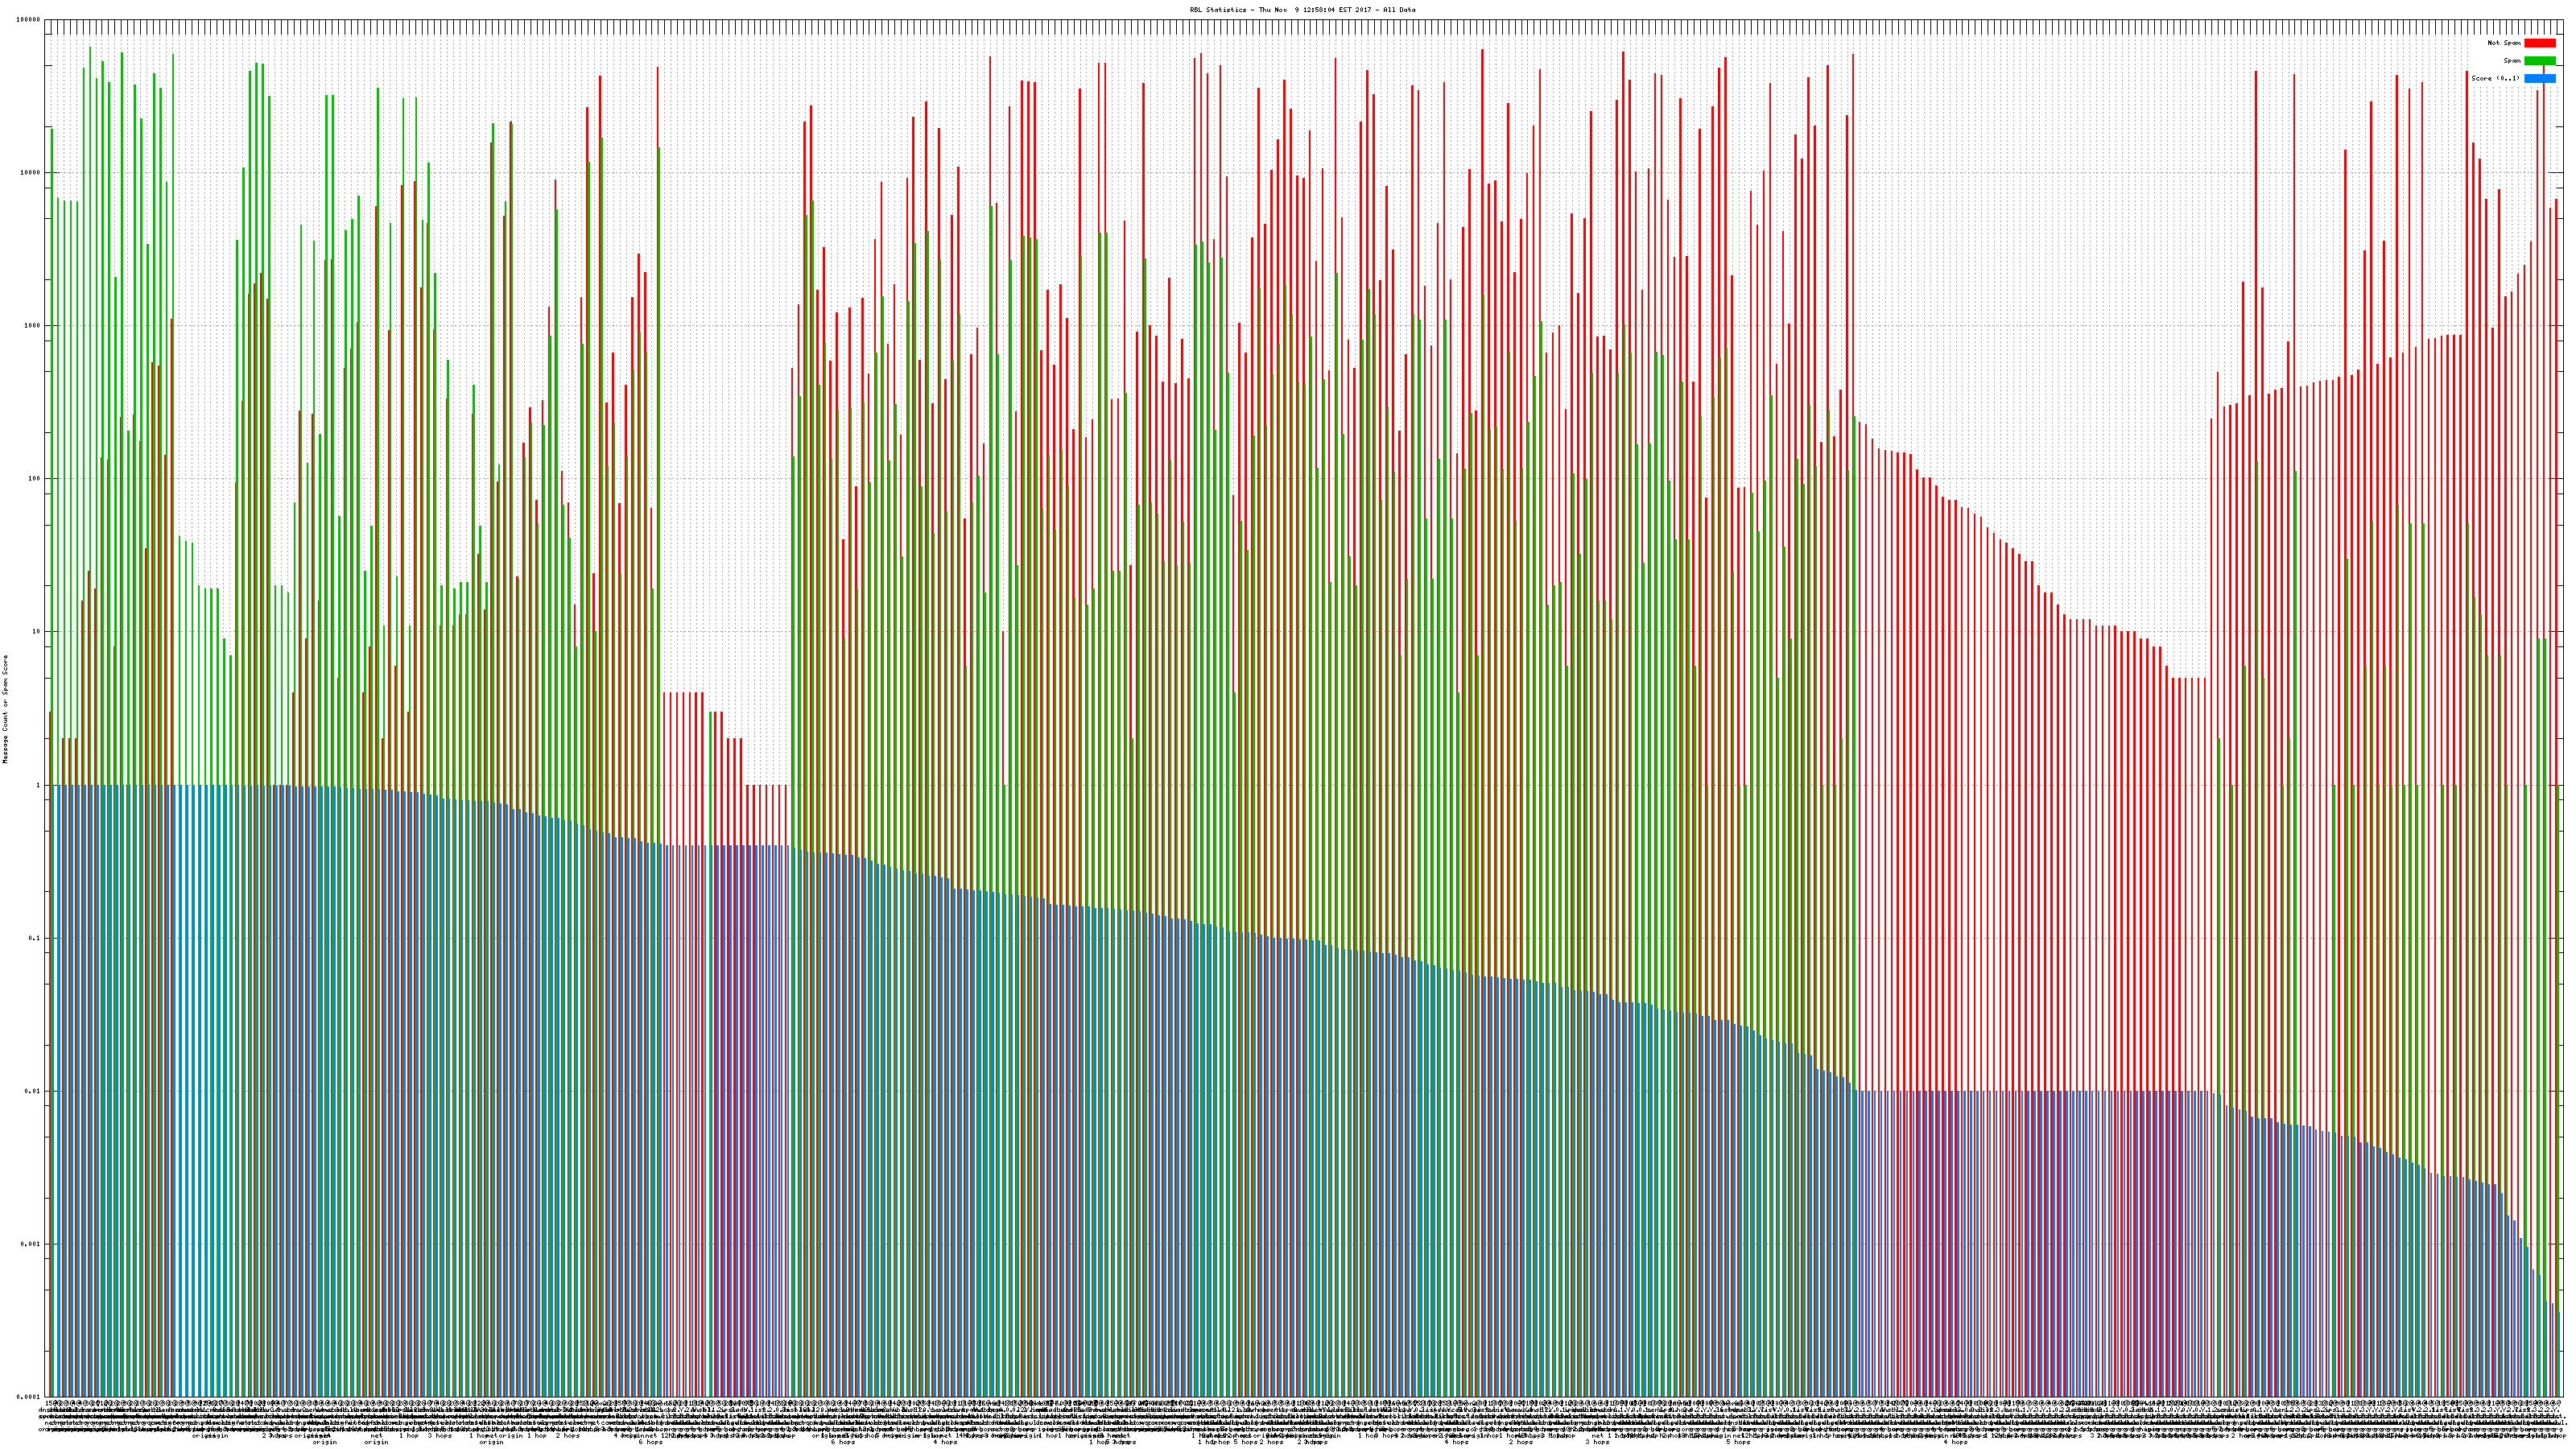2576x1449 pixels.
Task: Click the 0.01 y-axis tick label
Action: (33, 1091)
